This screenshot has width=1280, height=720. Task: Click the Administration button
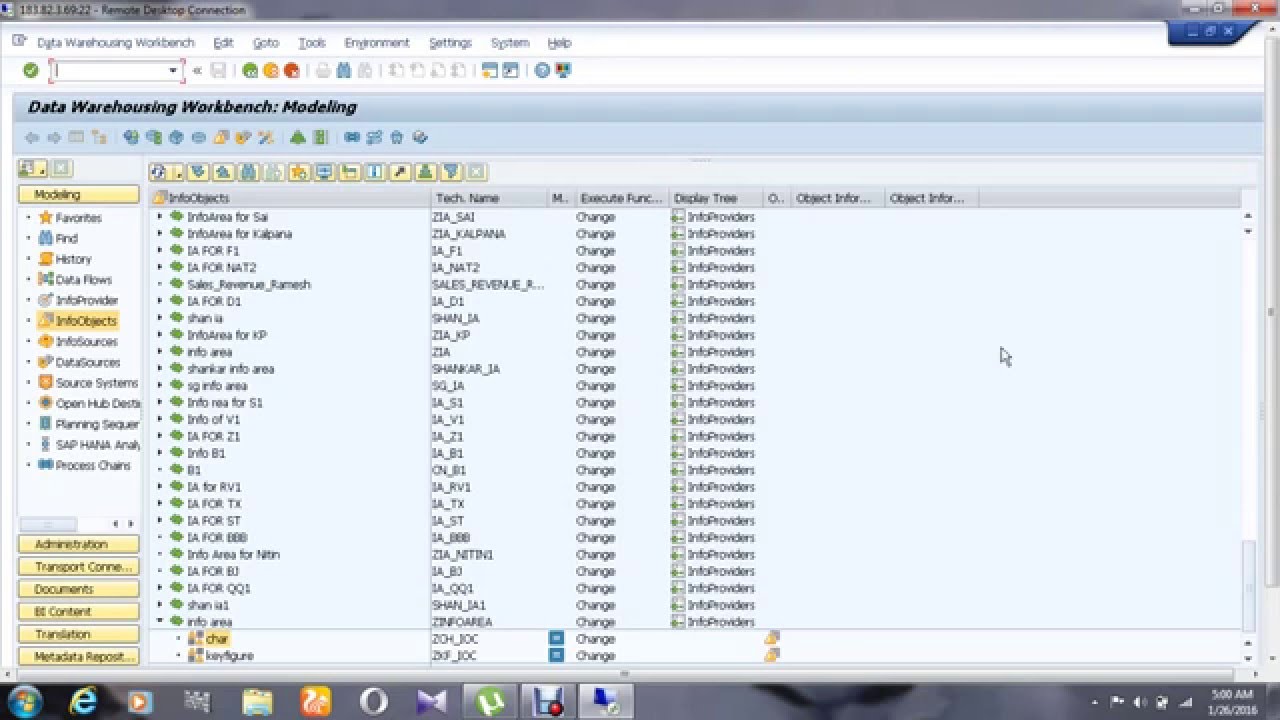(x=78, y=544)
